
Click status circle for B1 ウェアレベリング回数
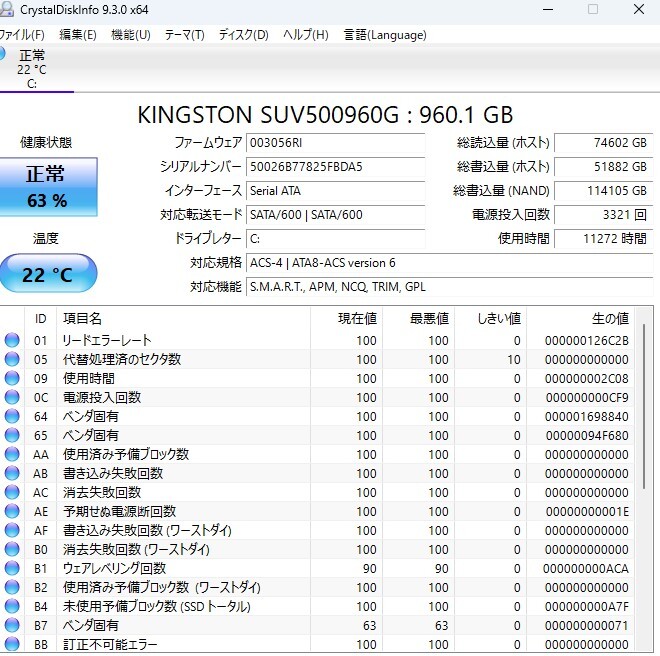pos(12,568)
